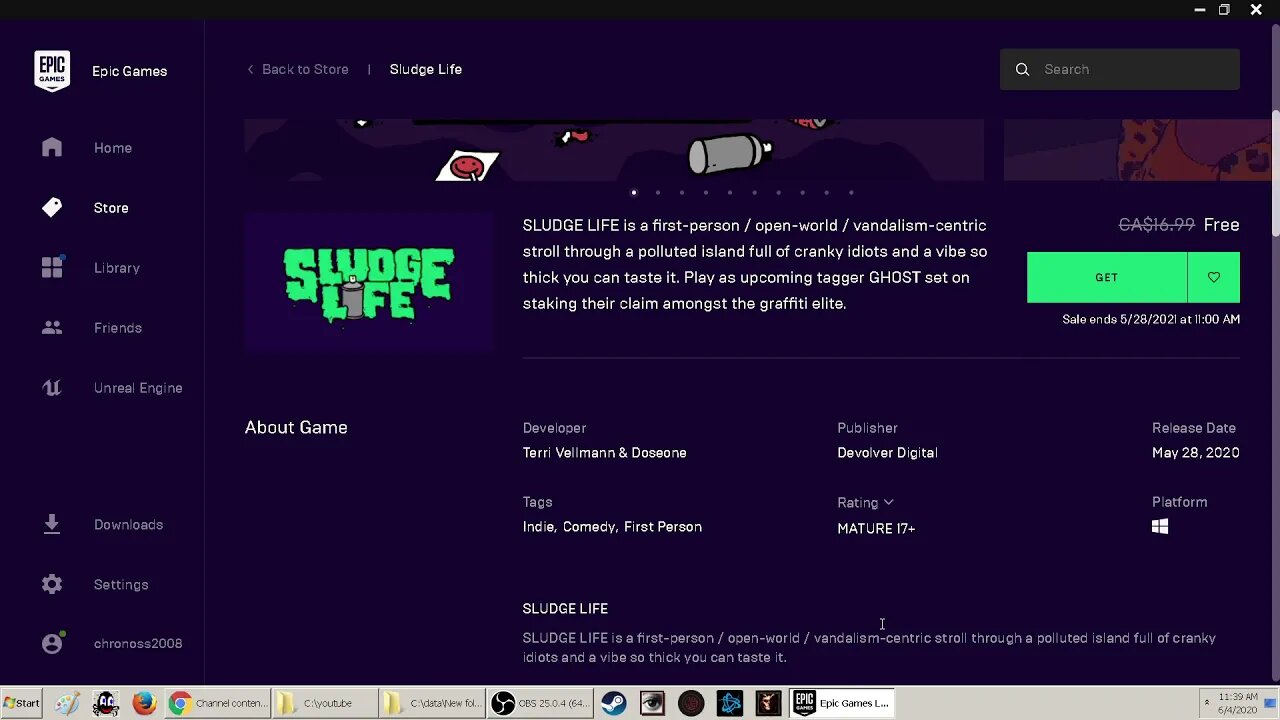Click the First Person tag
Screen dimensions: 1280x720
pos(663,527)
